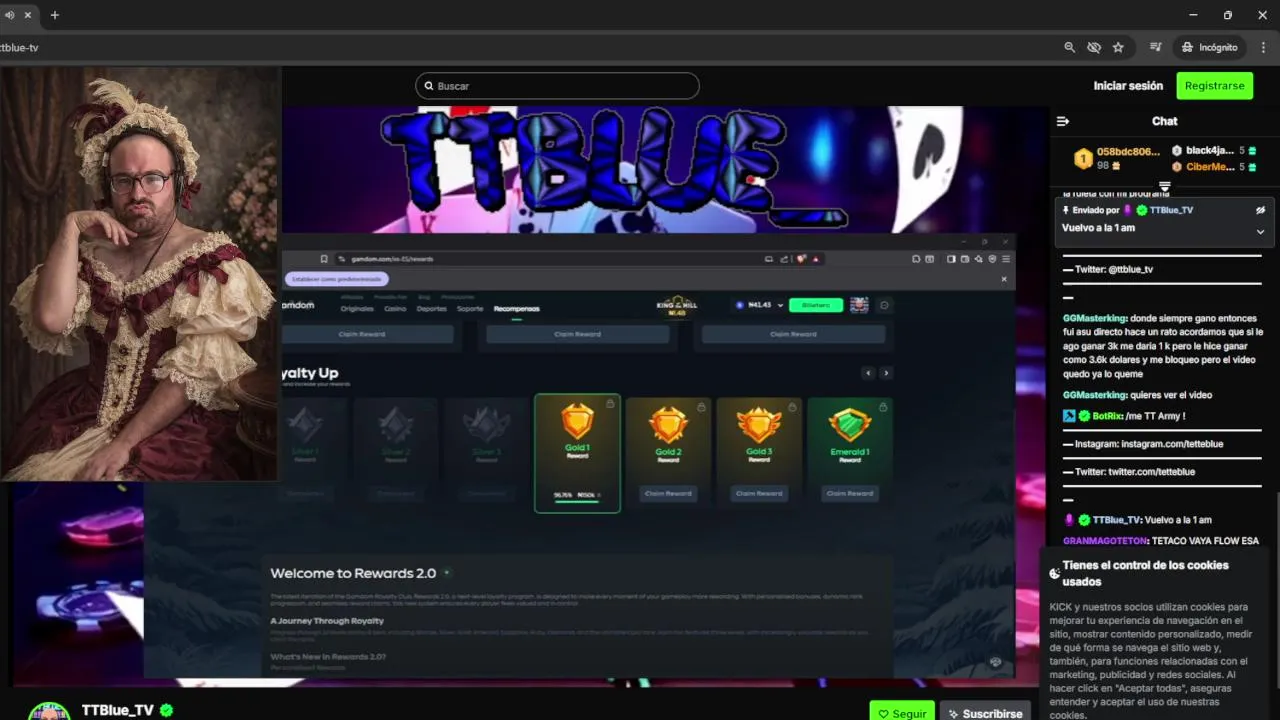Click the Gold 1 progress bar

pos(577,502)
